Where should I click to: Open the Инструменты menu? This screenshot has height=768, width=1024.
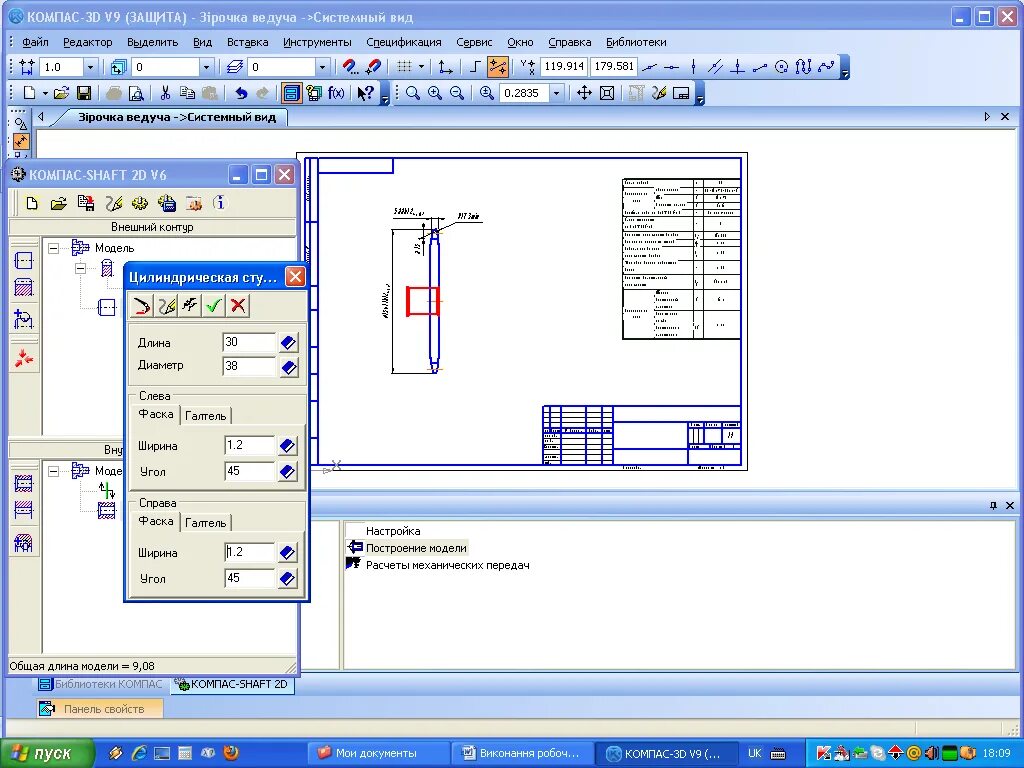317,42
